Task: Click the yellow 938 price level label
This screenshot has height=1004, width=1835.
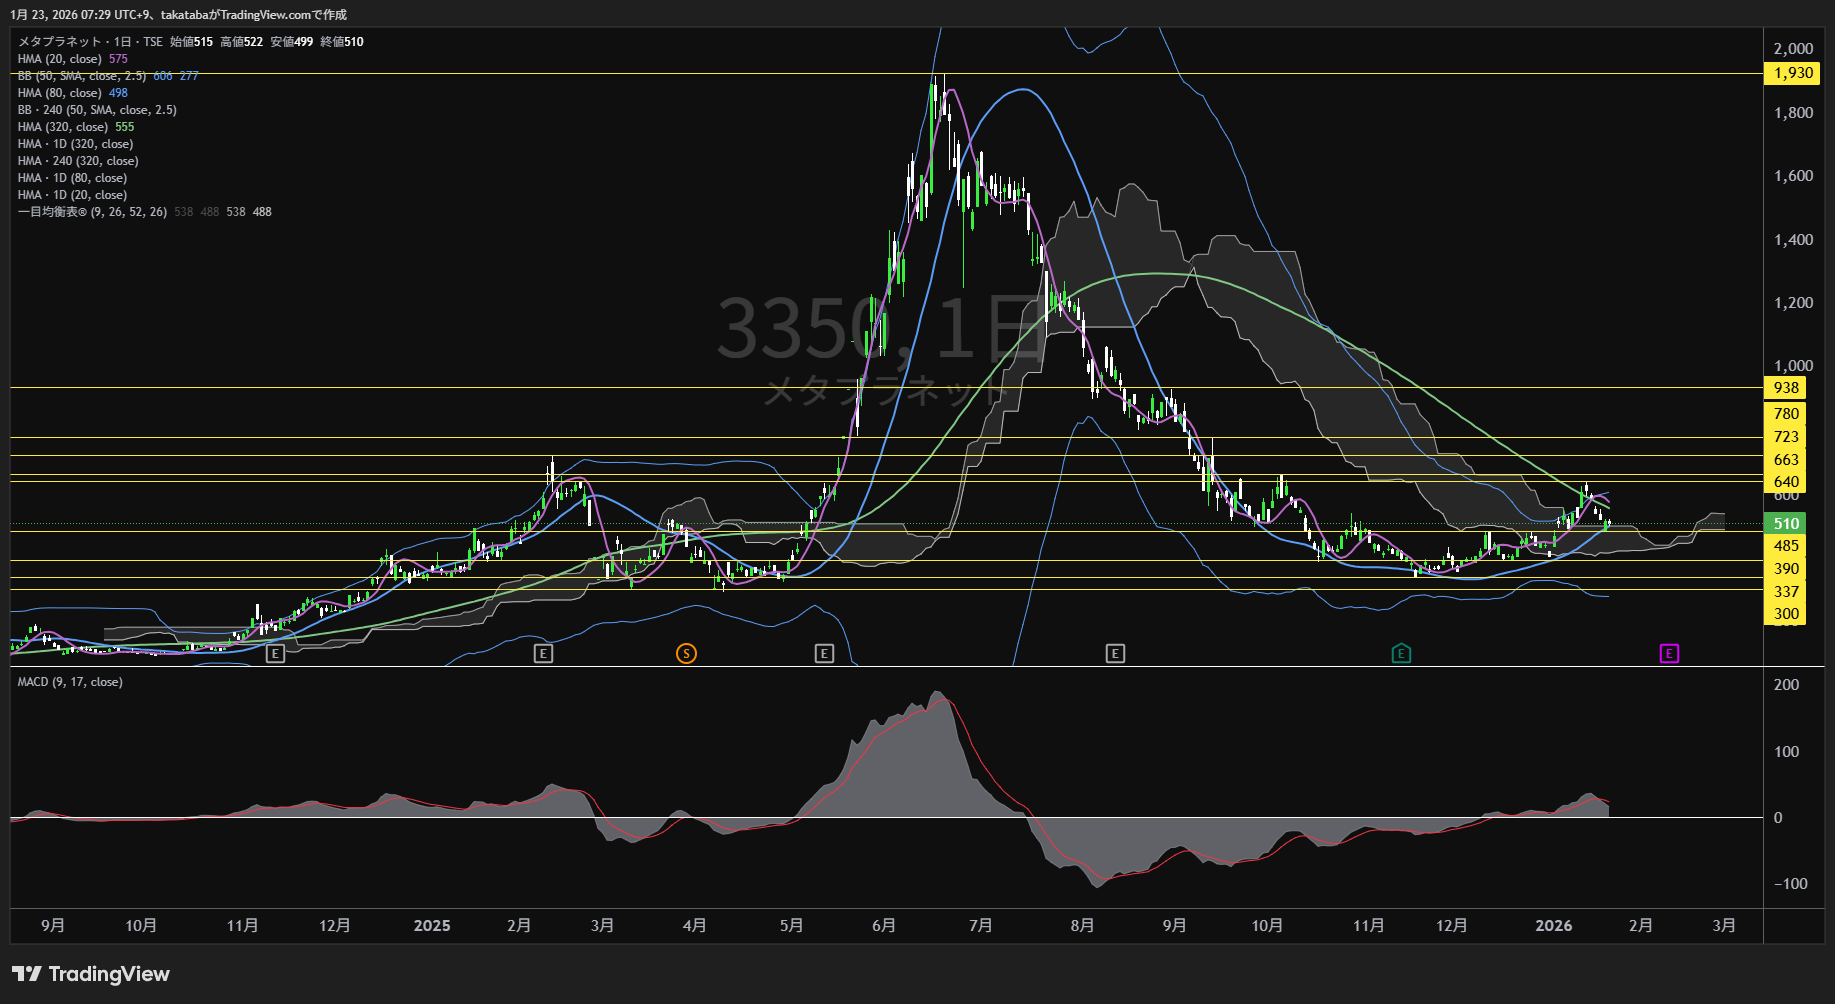Action: coord(1786,388)
